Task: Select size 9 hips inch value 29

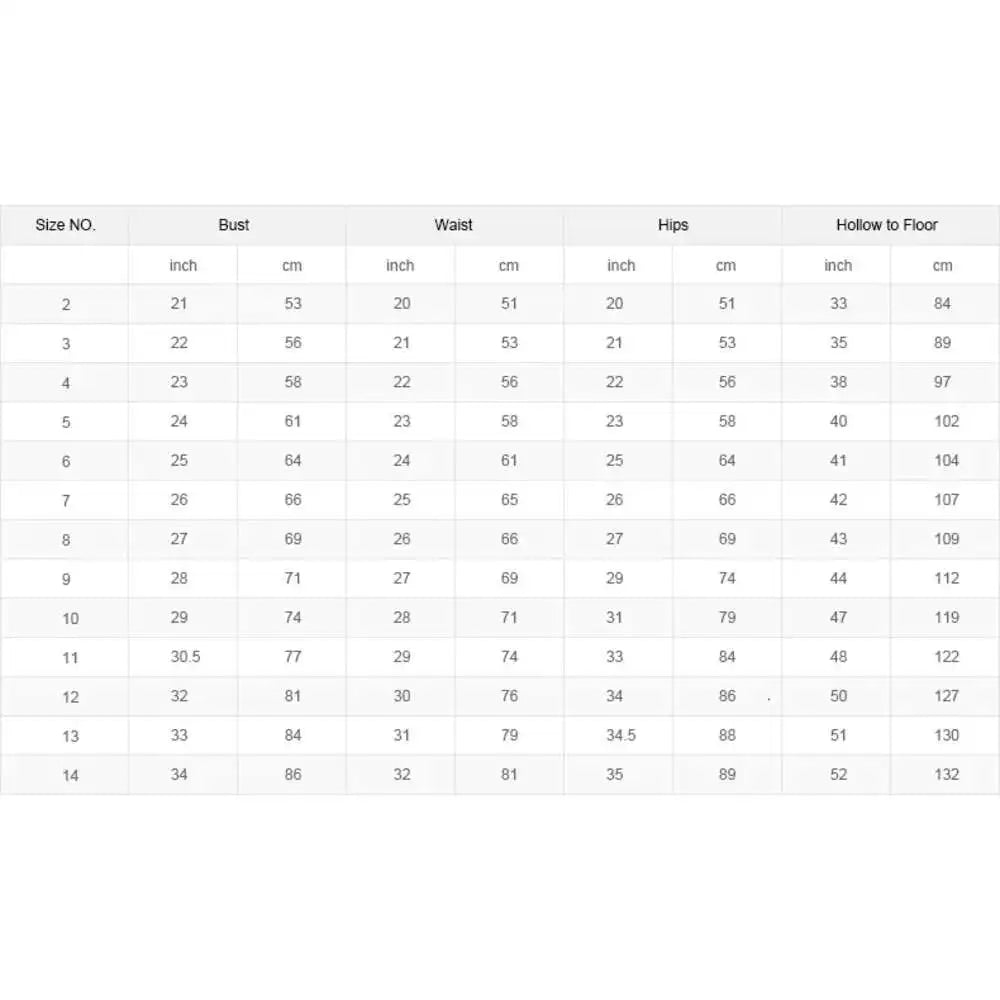Action: coord(615,578)
